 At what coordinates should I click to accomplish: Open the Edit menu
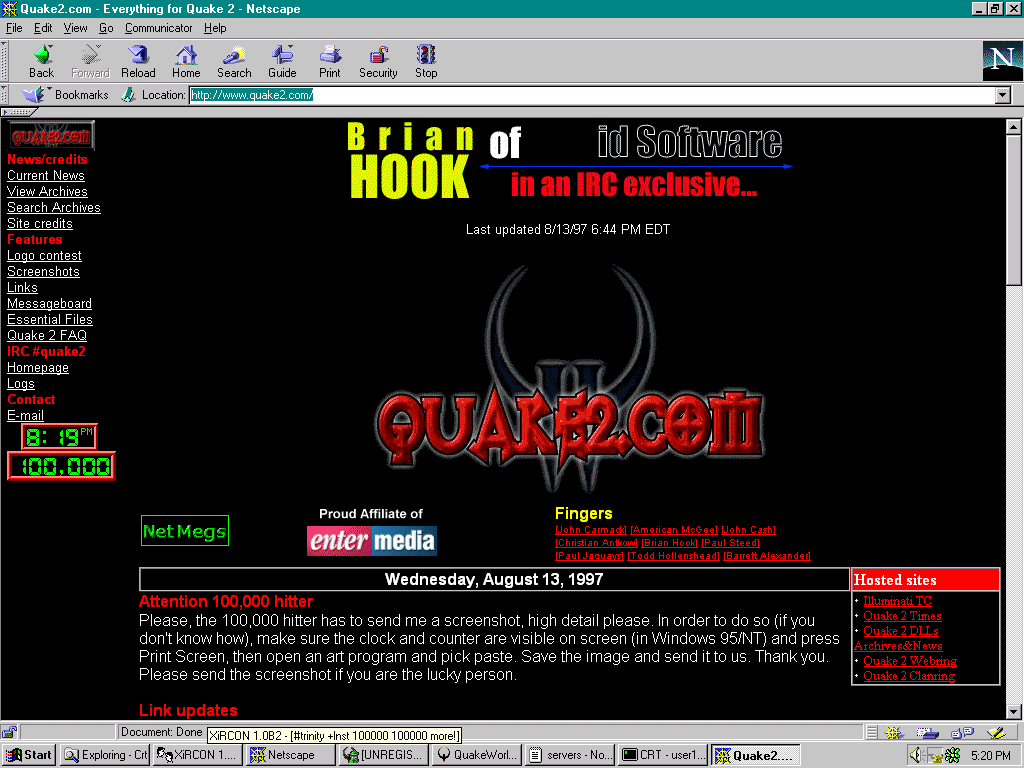click(x=43, y=28)
